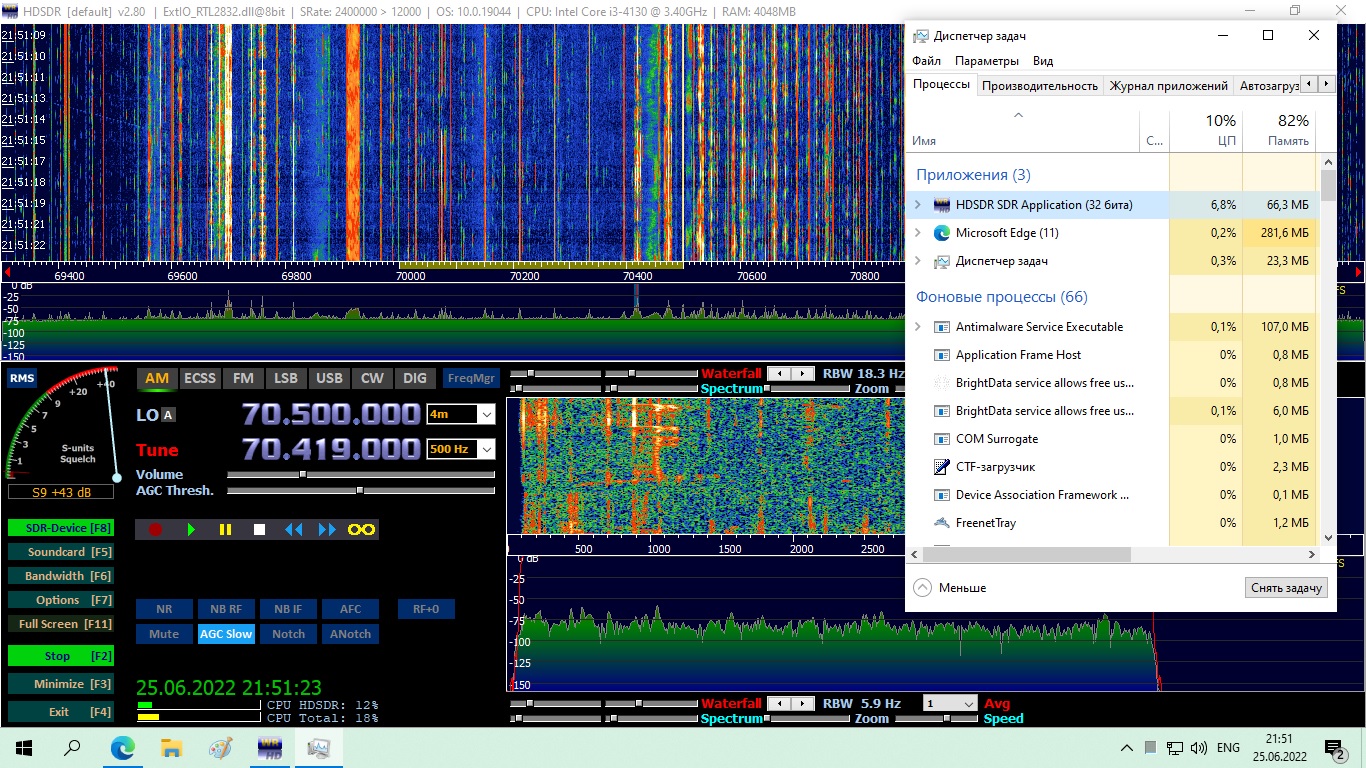Open the 500 Hz tuning step dropdown
The width and height of the screenshot is (1366, 768).
point(486,450)
